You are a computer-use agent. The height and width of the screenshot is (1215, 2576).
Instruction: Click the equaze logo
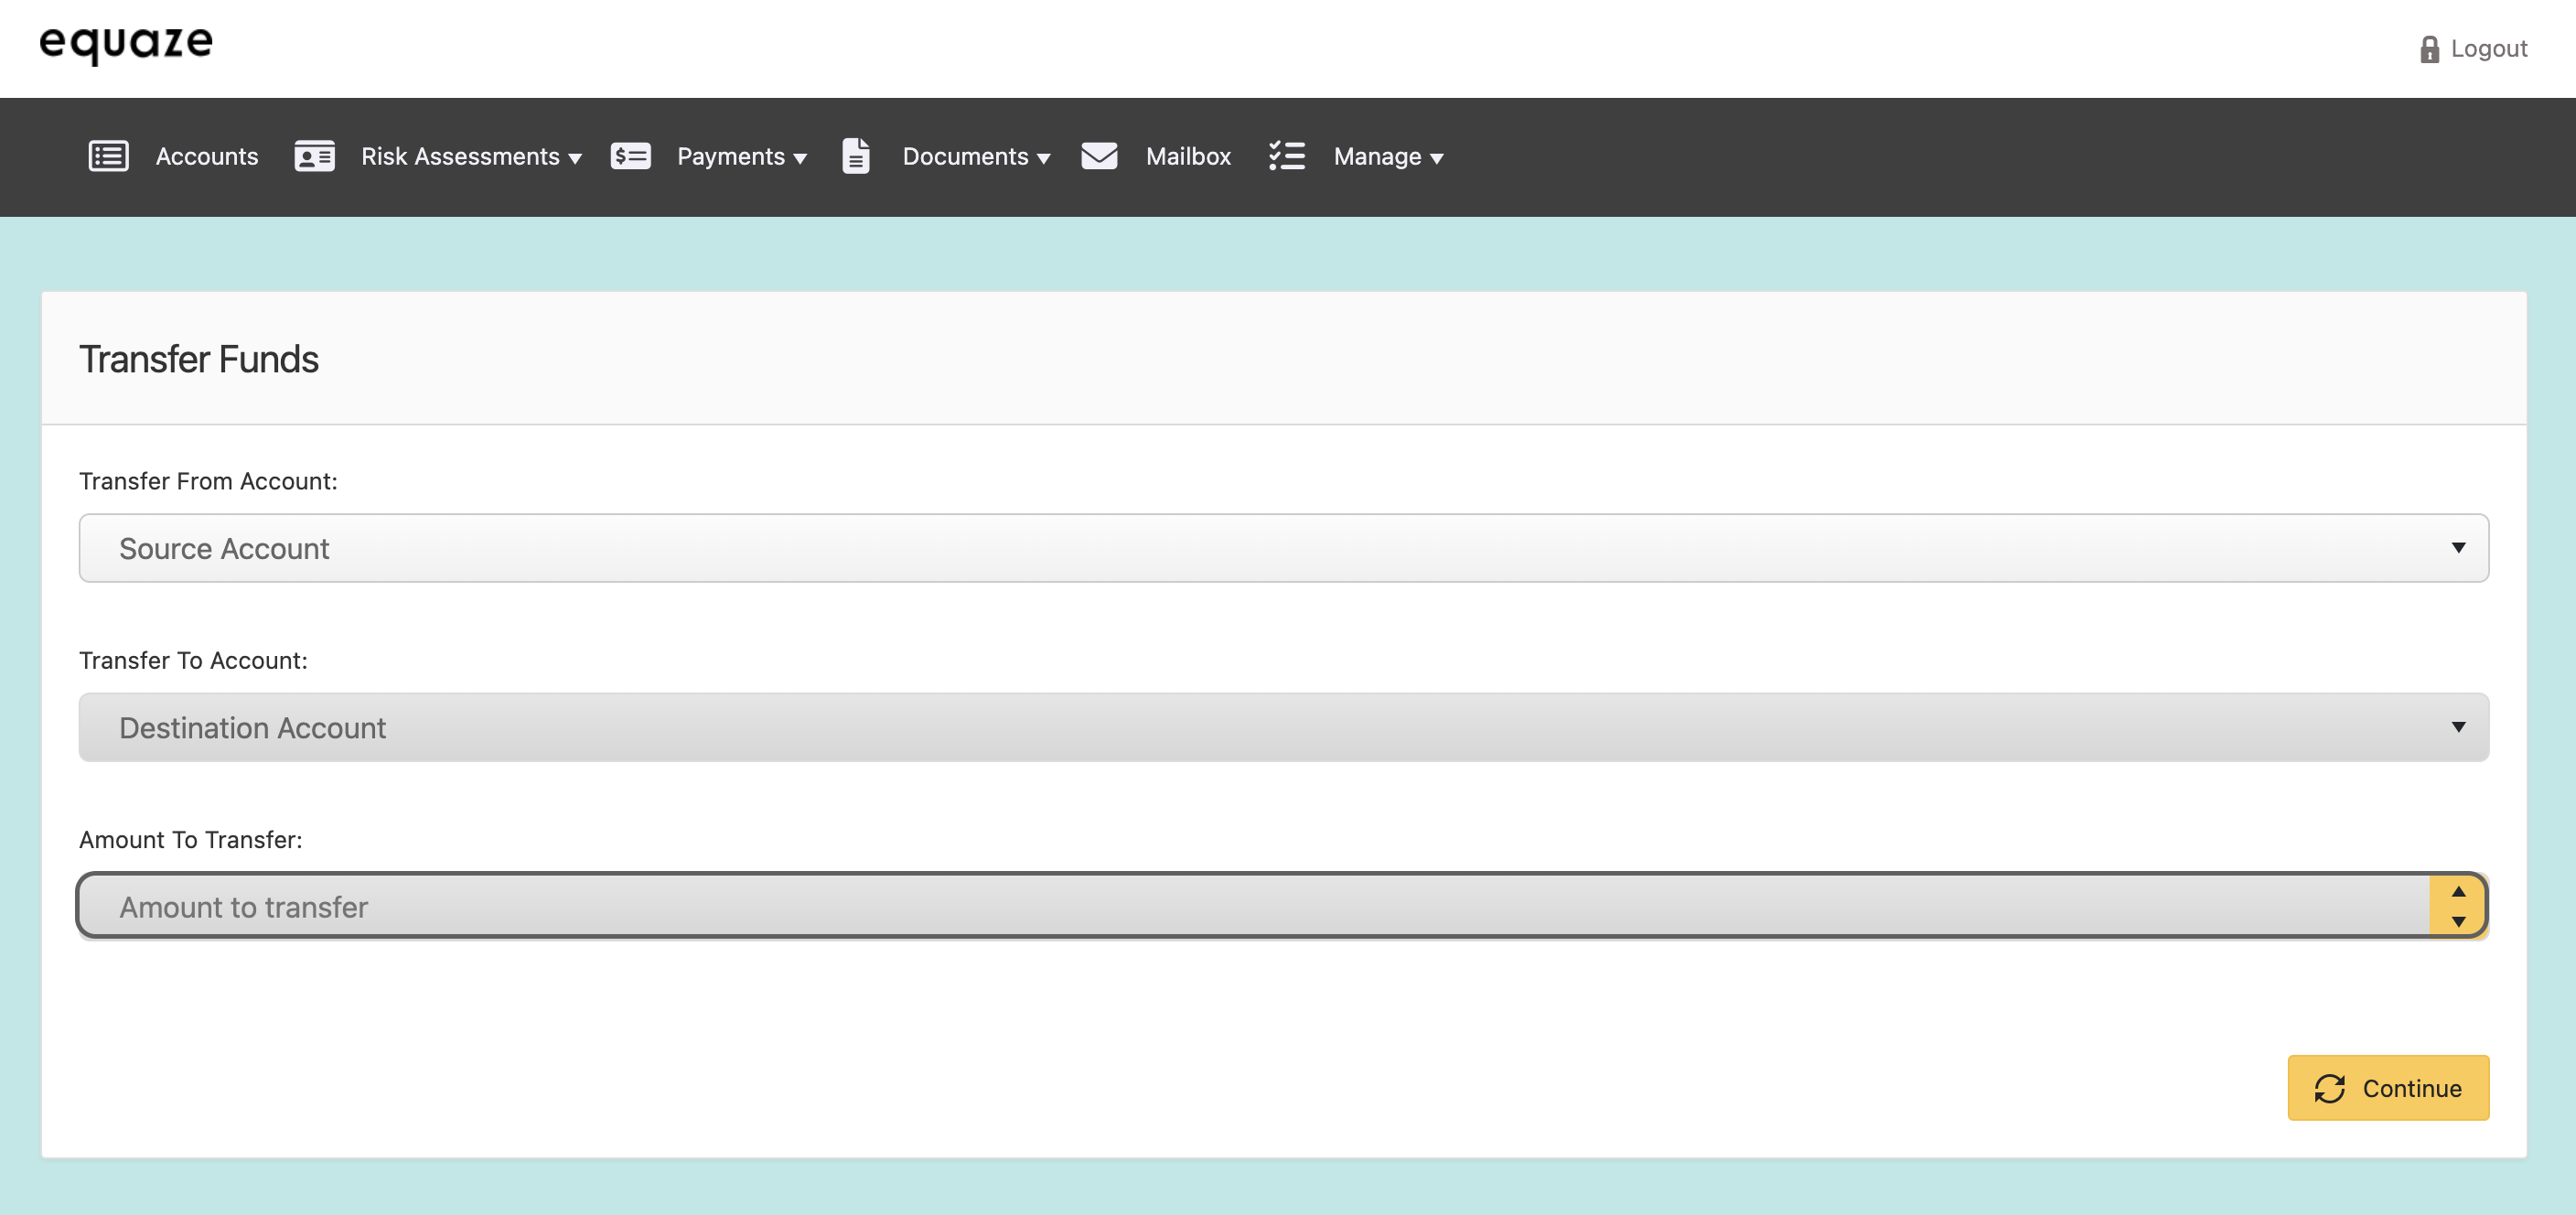point(126,43)
